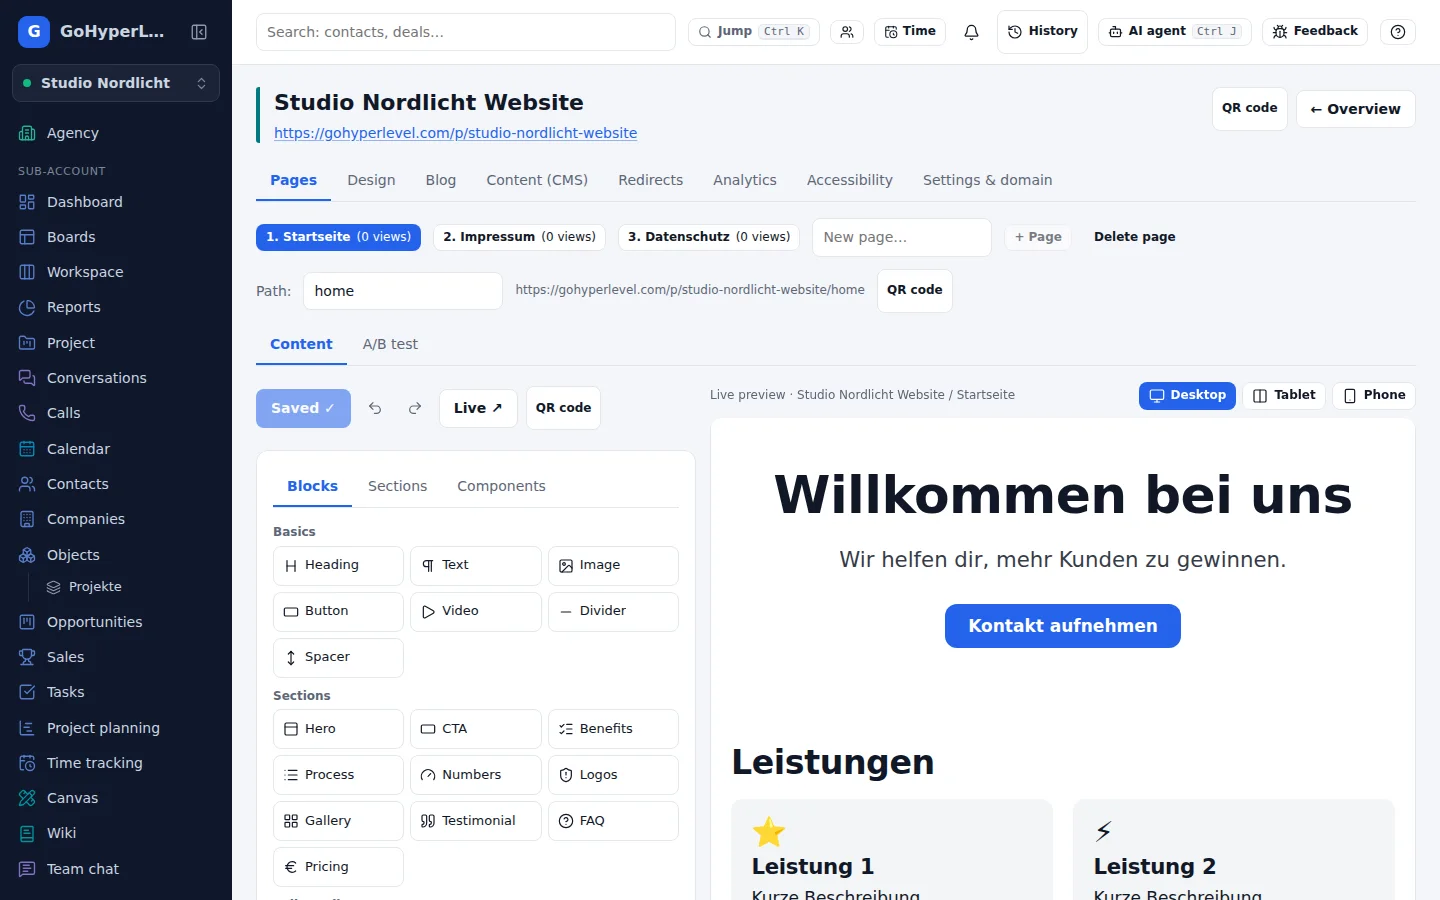Open the notifications bell
1440x900 pixels.
coord(971,32)
